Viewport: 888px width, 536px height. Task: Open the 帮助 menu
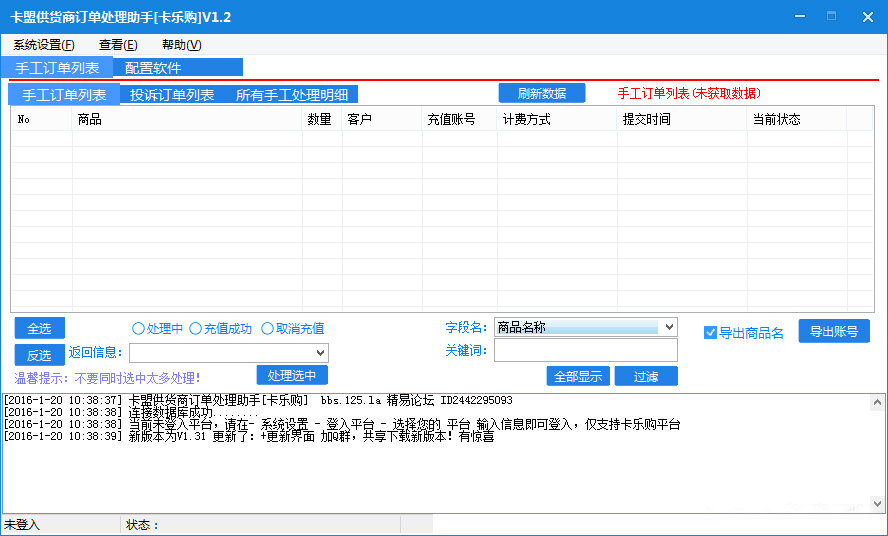coord(181,45)
